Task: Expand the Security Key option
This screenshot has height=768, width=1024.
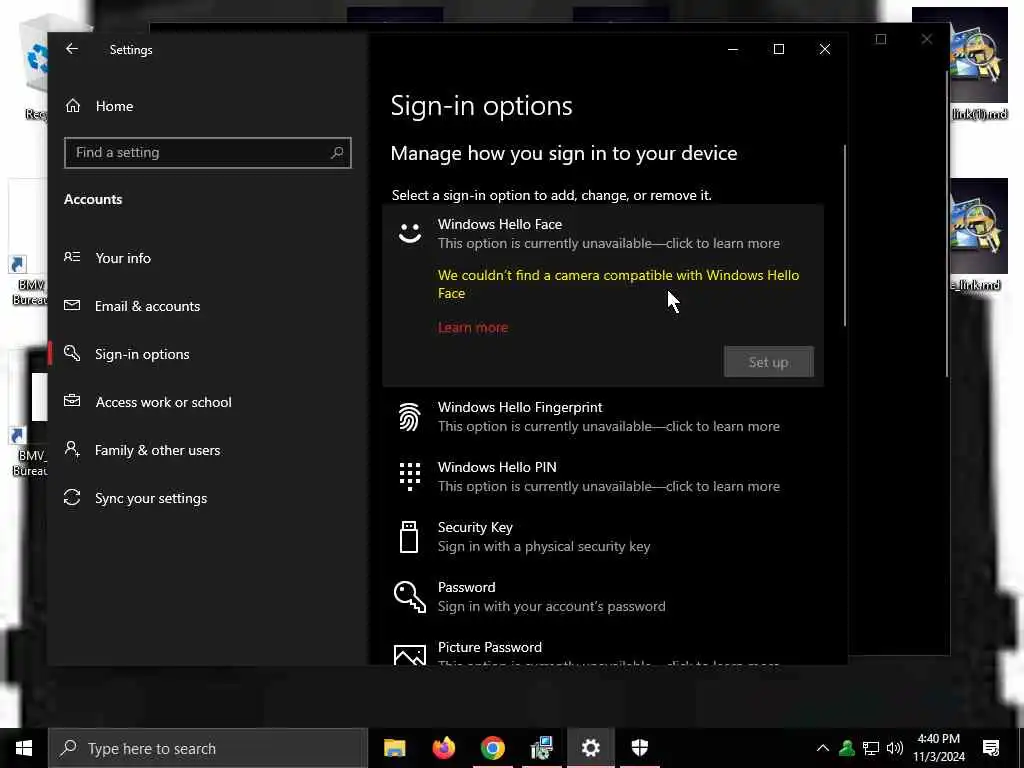Action: coord(603,537)
